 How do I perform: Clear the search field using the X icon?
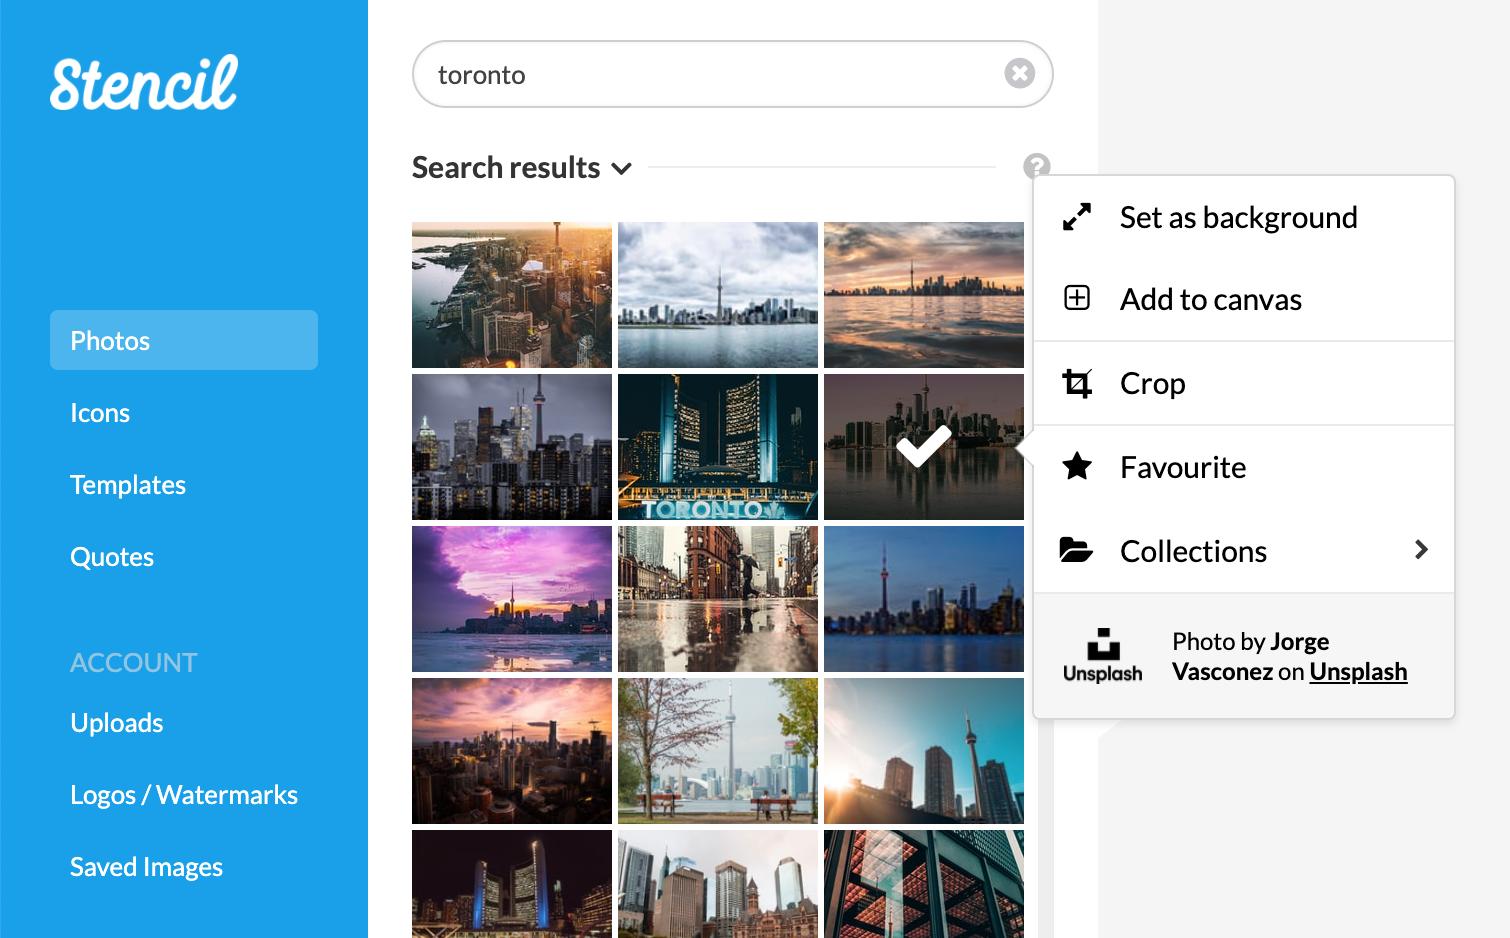(x=1019, y=72)
